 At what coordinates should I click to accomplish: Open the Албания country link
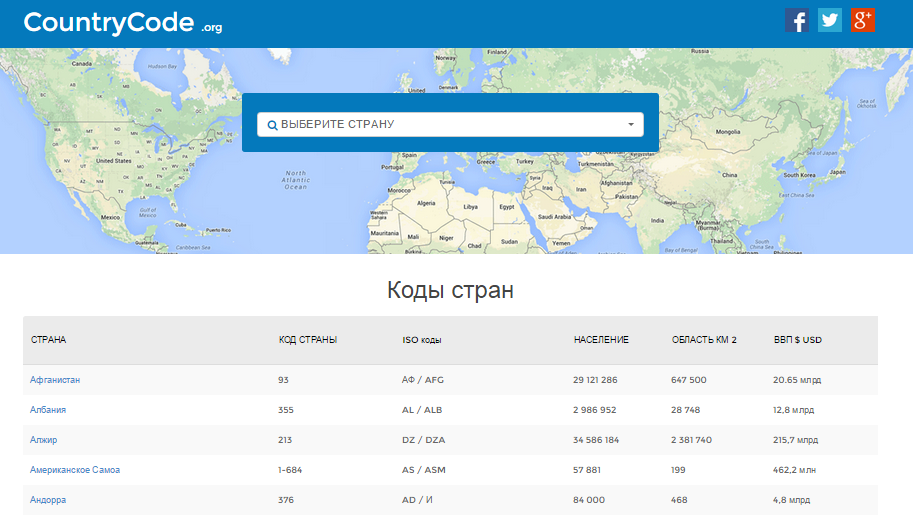pyautogui.click(x=48, y=410)
